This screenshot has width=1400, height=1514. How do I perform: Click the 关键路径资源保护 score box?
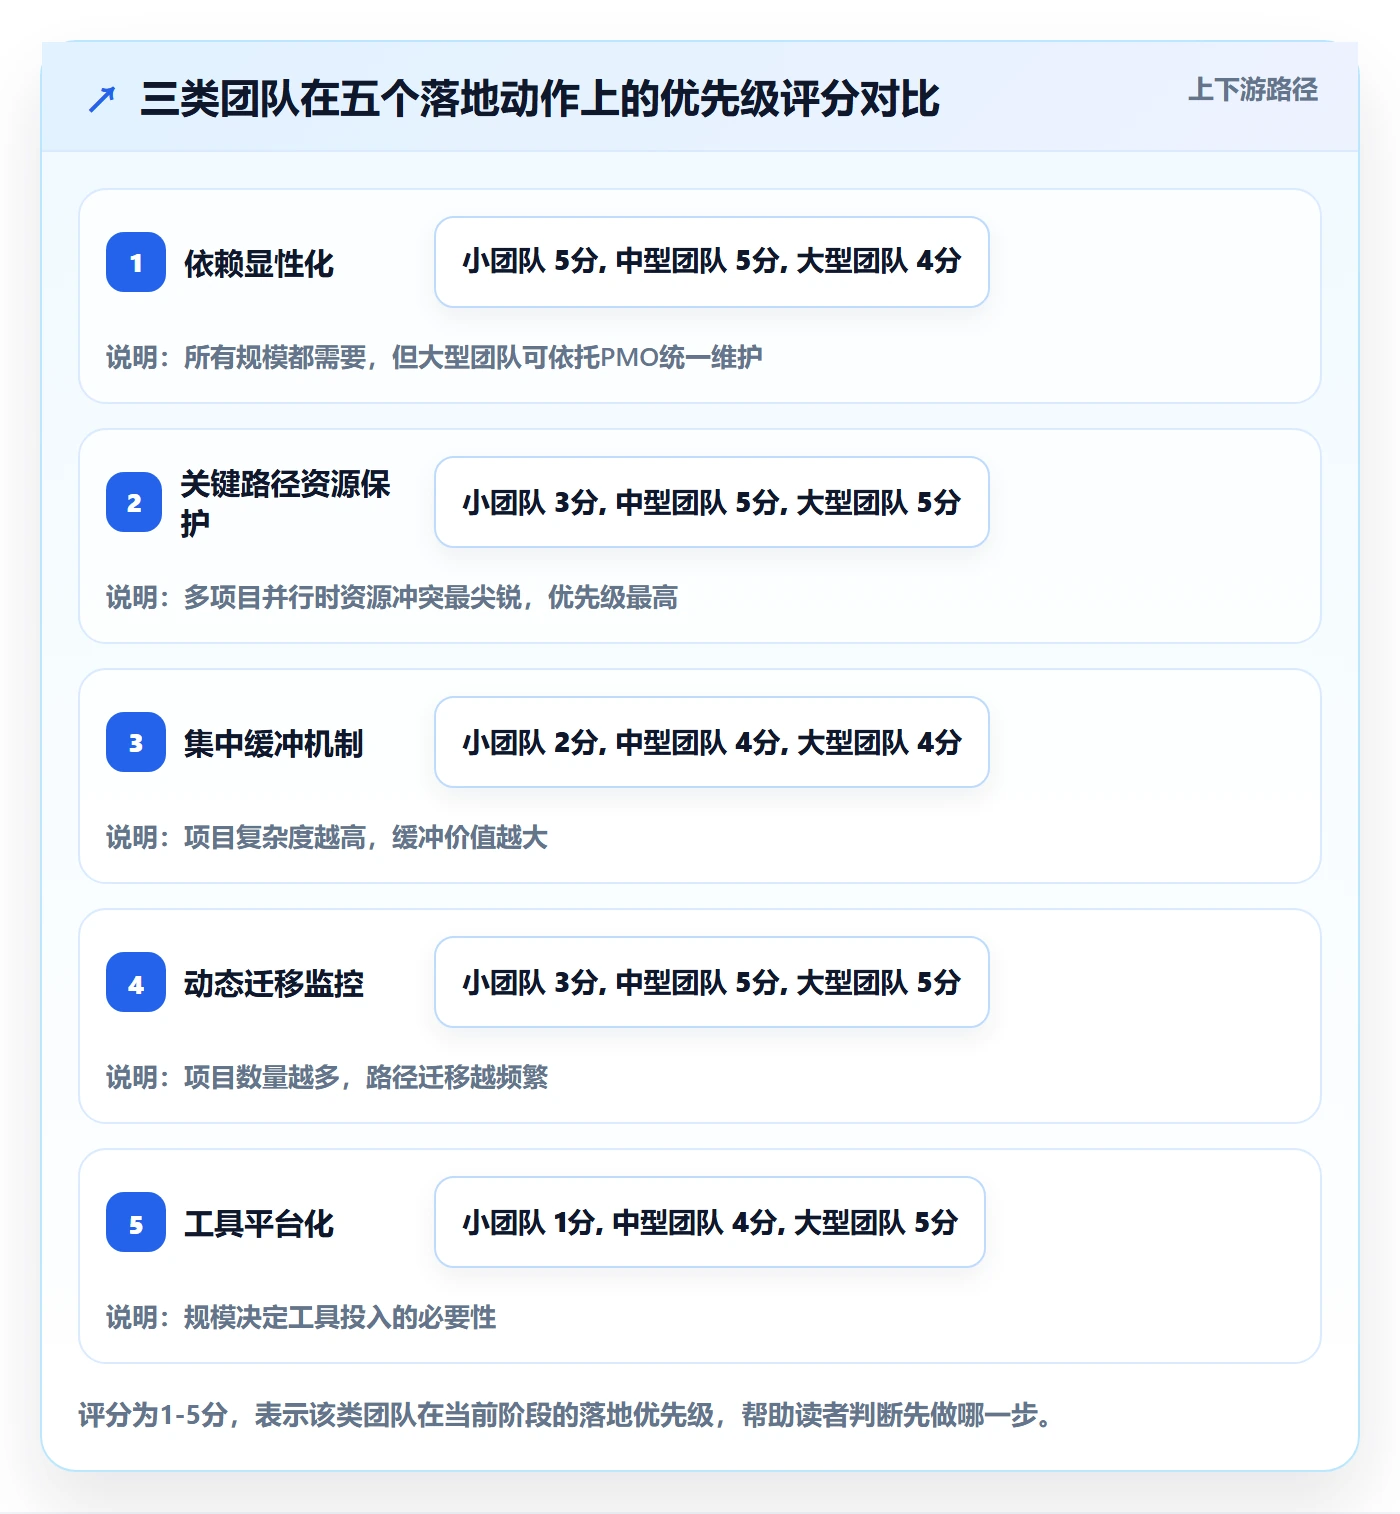click(x=712, y=502)
